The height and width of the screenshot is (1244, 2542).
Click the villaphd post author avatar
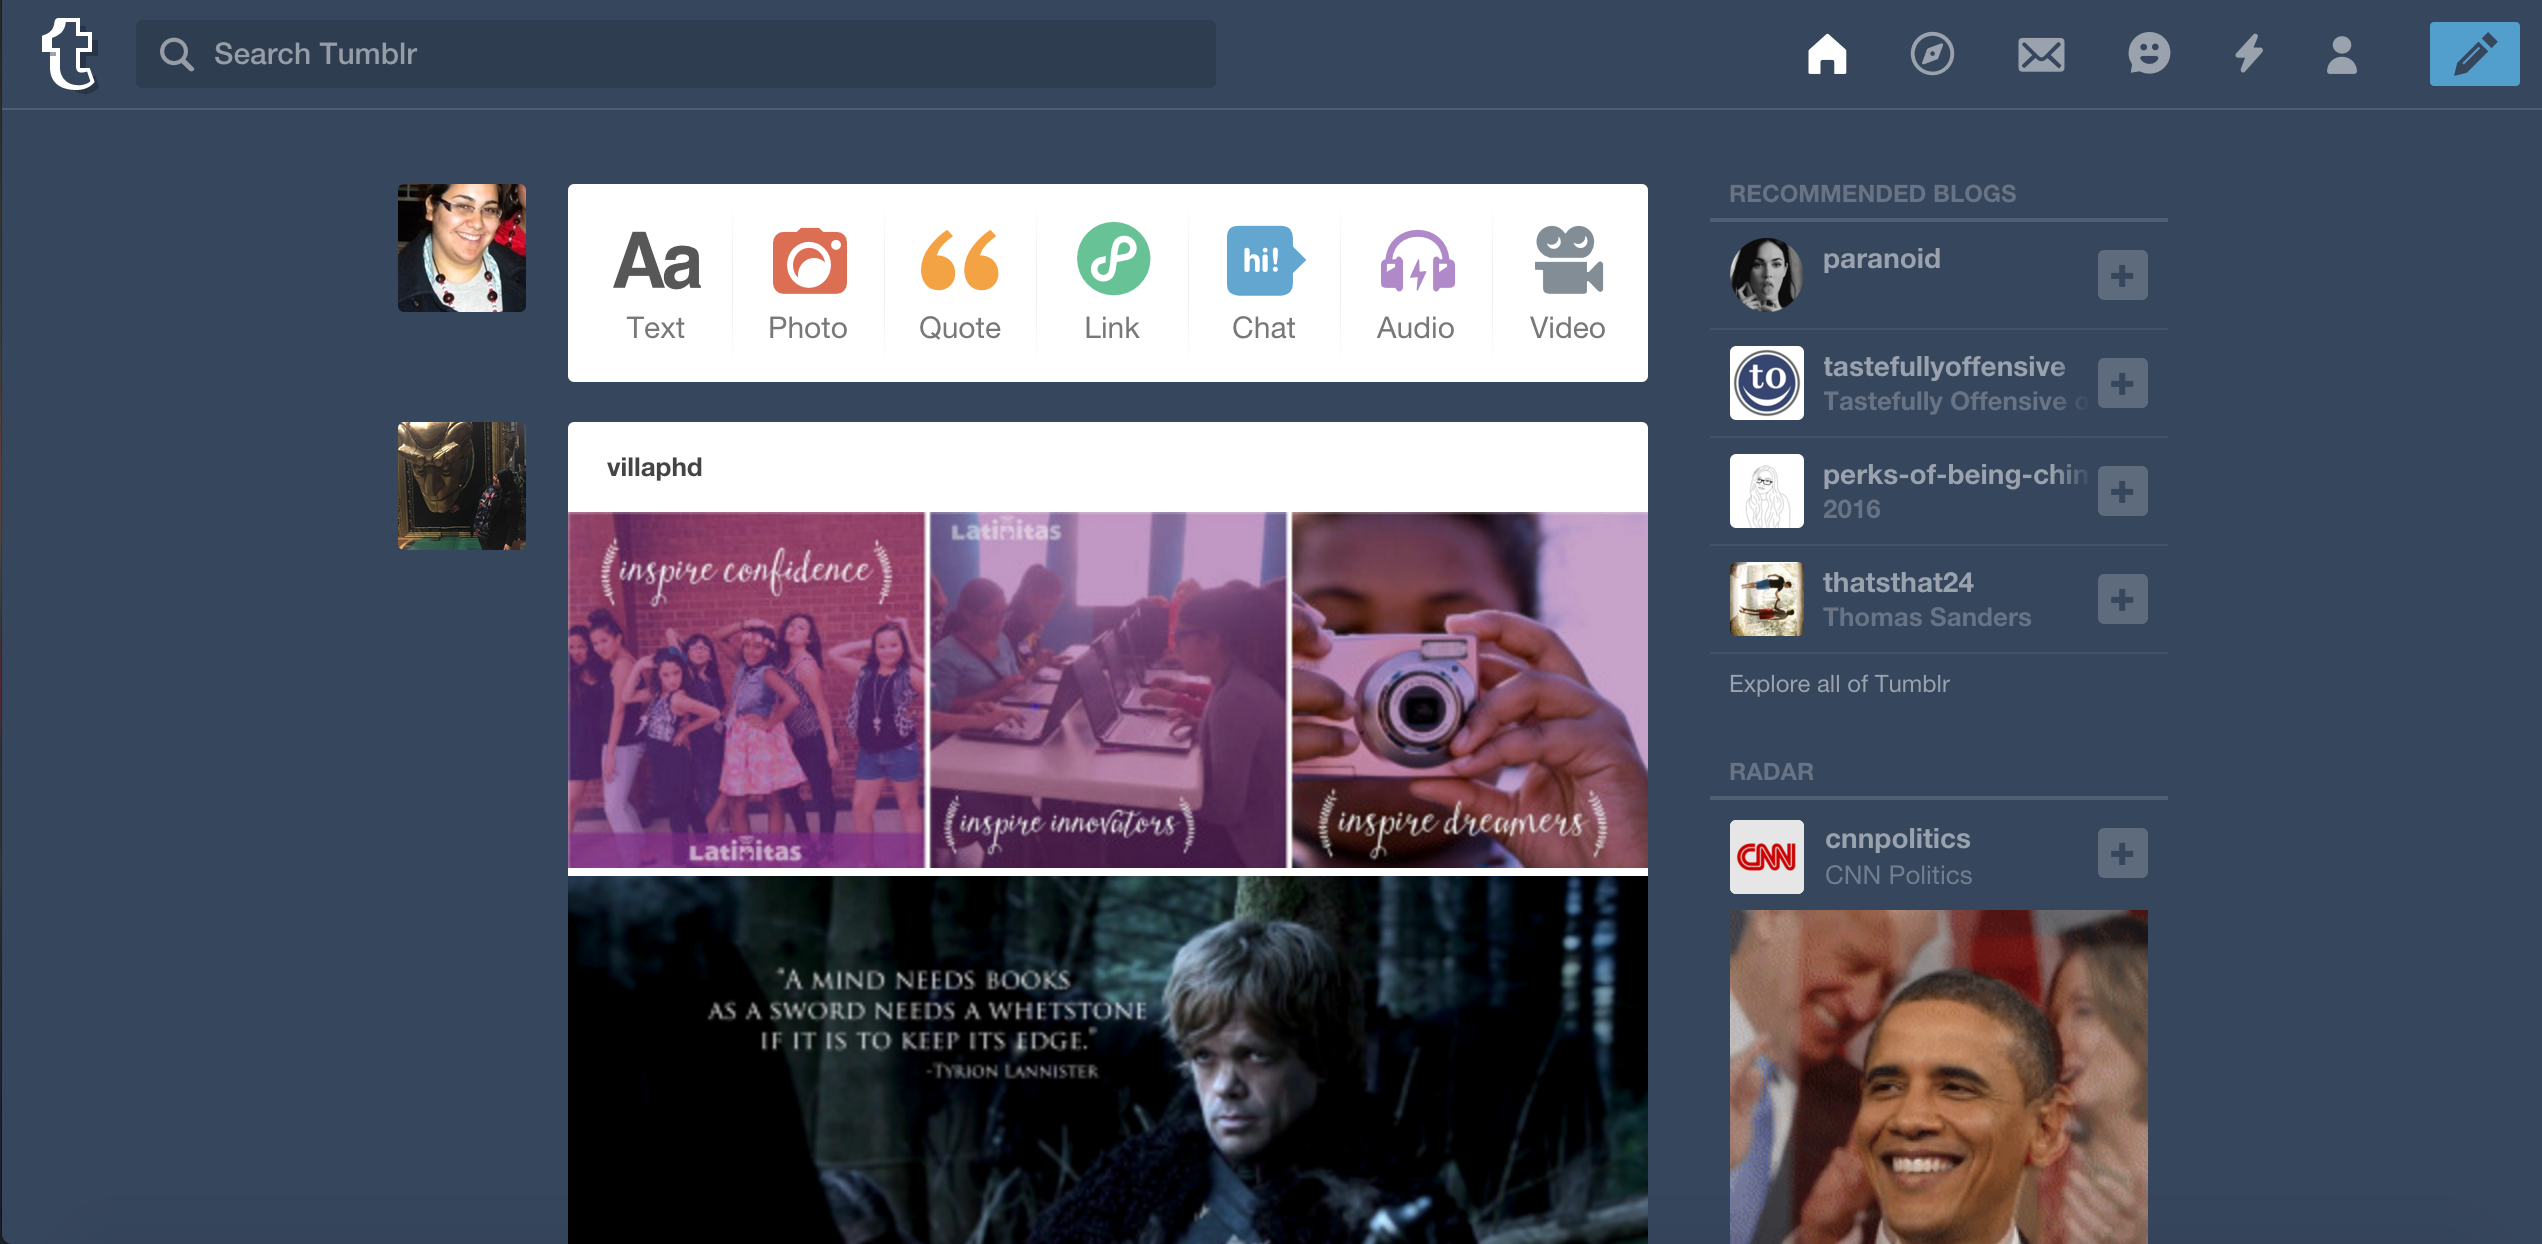click(x=462, y=486)
